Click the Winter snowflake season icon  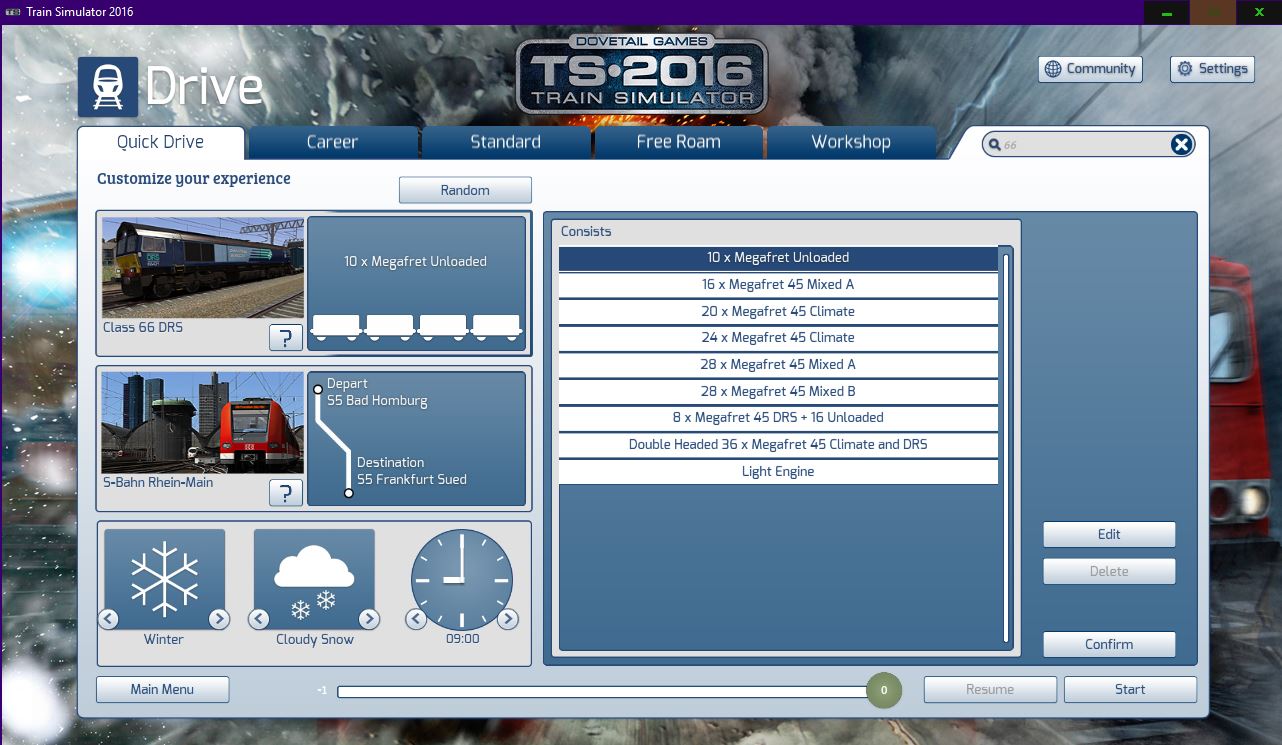pos(164,579)
